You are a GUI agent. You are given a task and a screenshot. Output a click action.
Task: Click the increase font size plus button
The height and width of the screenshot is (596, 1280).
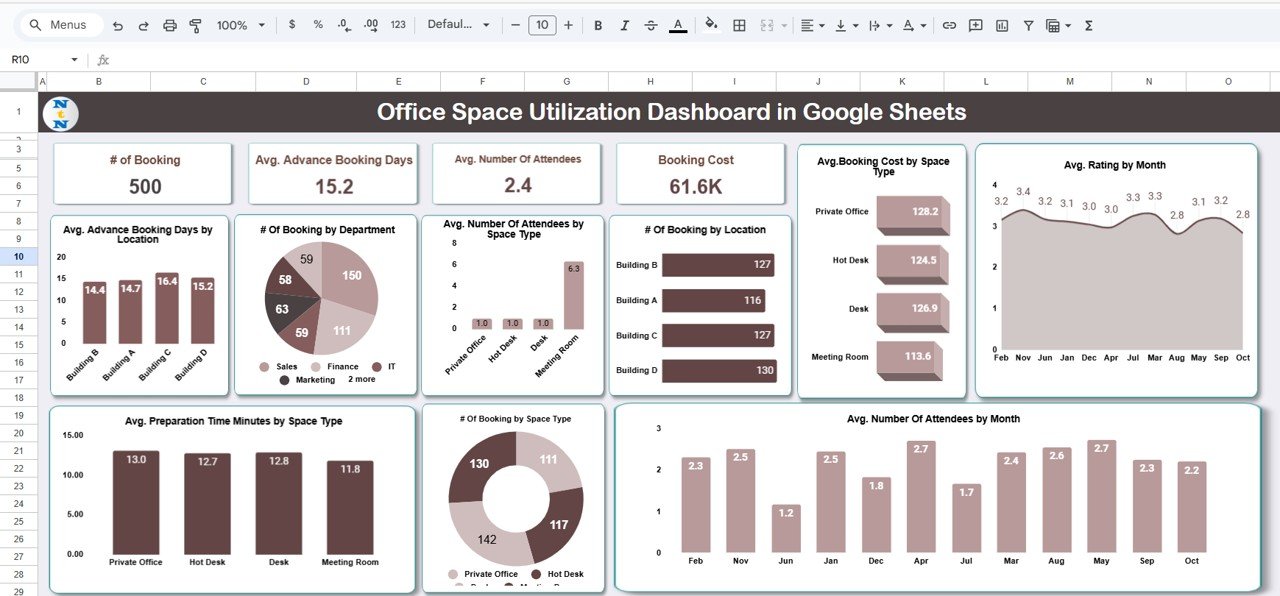tap(568, 25)
